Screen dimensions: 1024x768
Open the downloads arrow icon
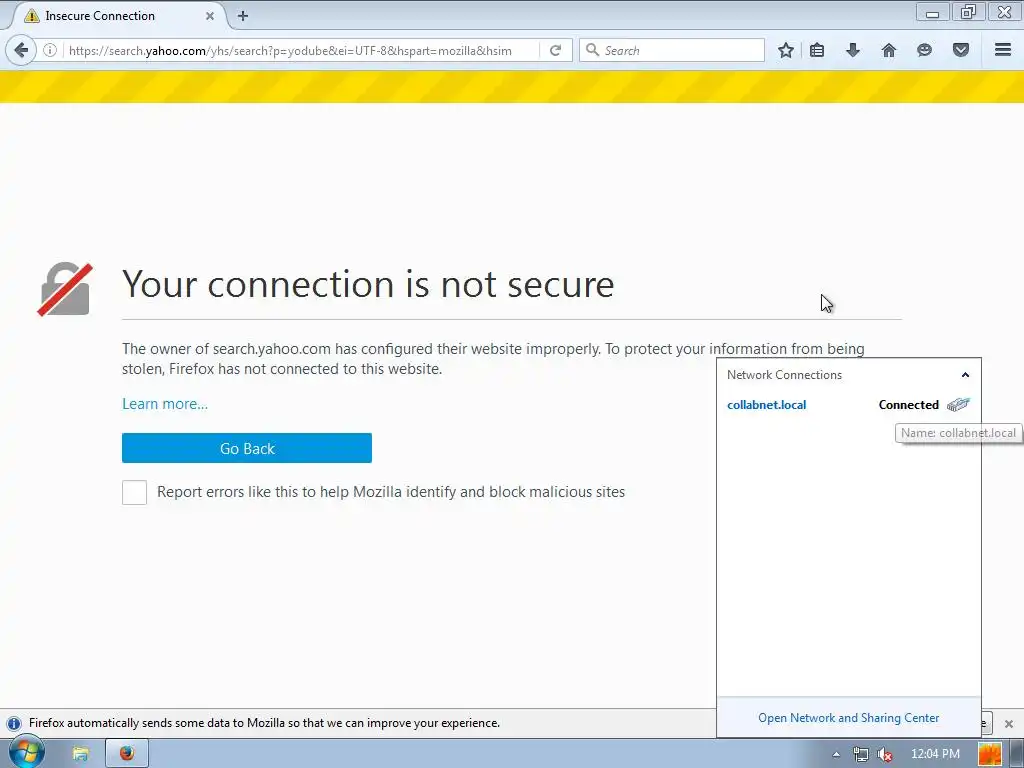[852, 50]
